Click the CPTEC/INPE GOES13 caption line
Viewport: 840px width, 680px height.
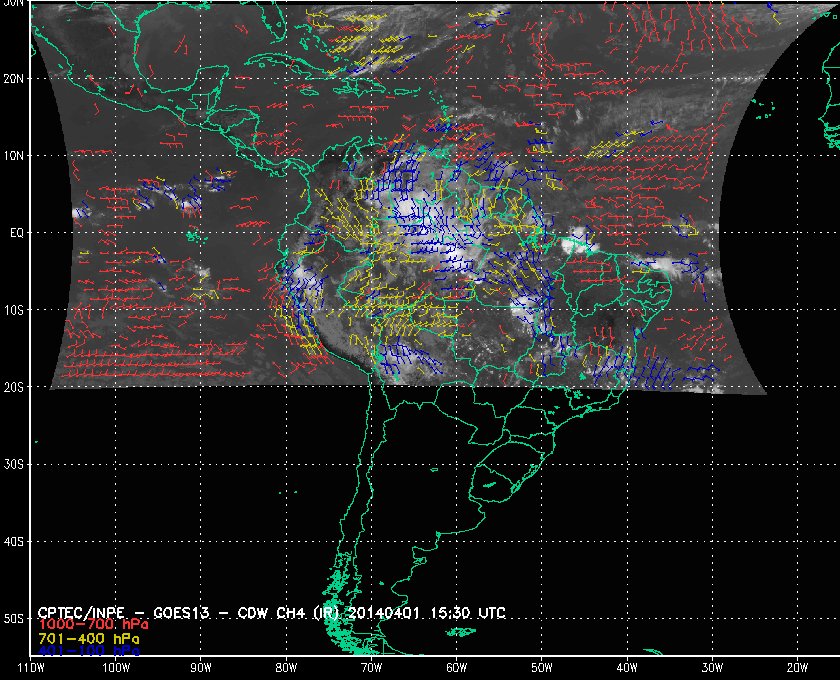tap(272, 612)
